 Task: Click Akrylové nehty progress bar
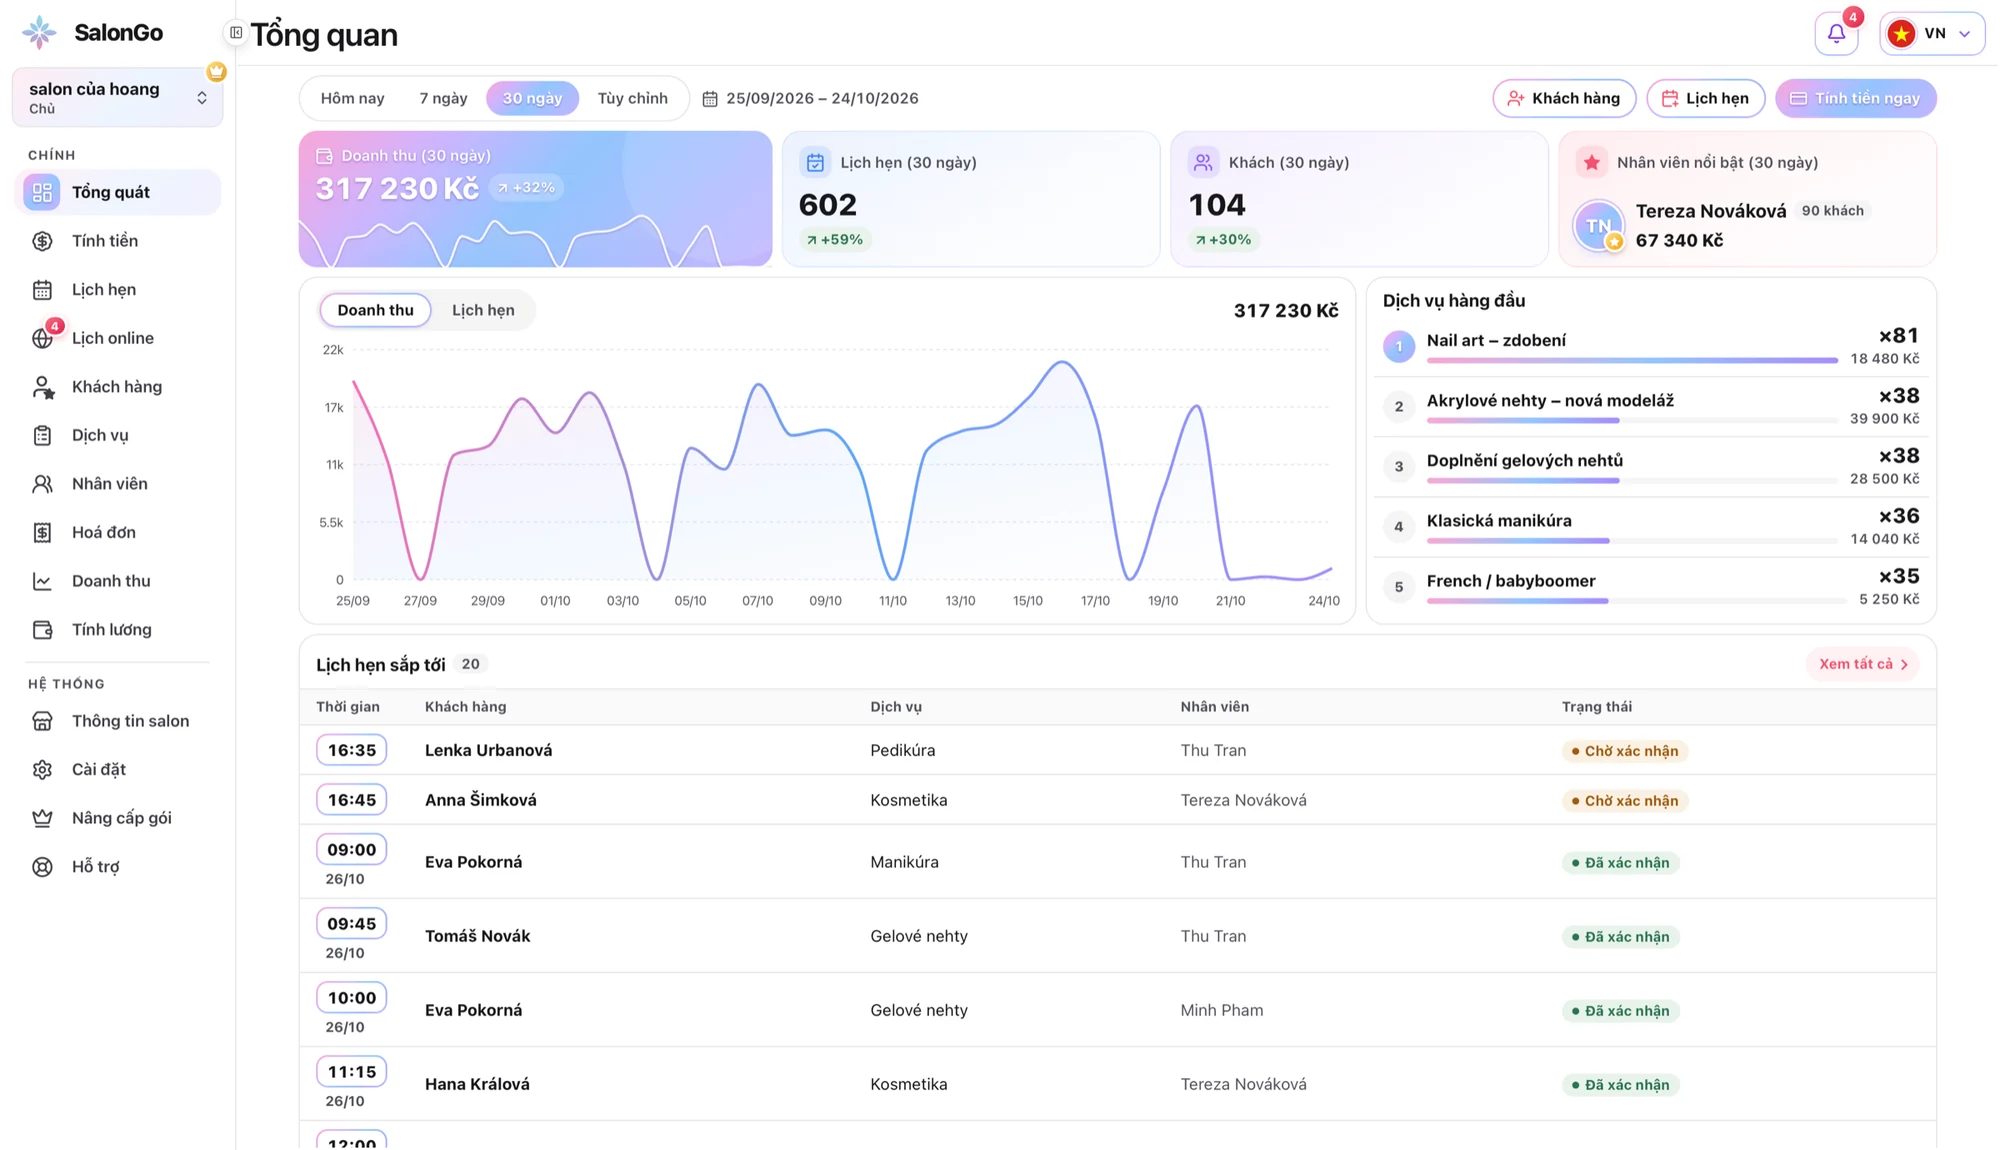pos(1632,420)
